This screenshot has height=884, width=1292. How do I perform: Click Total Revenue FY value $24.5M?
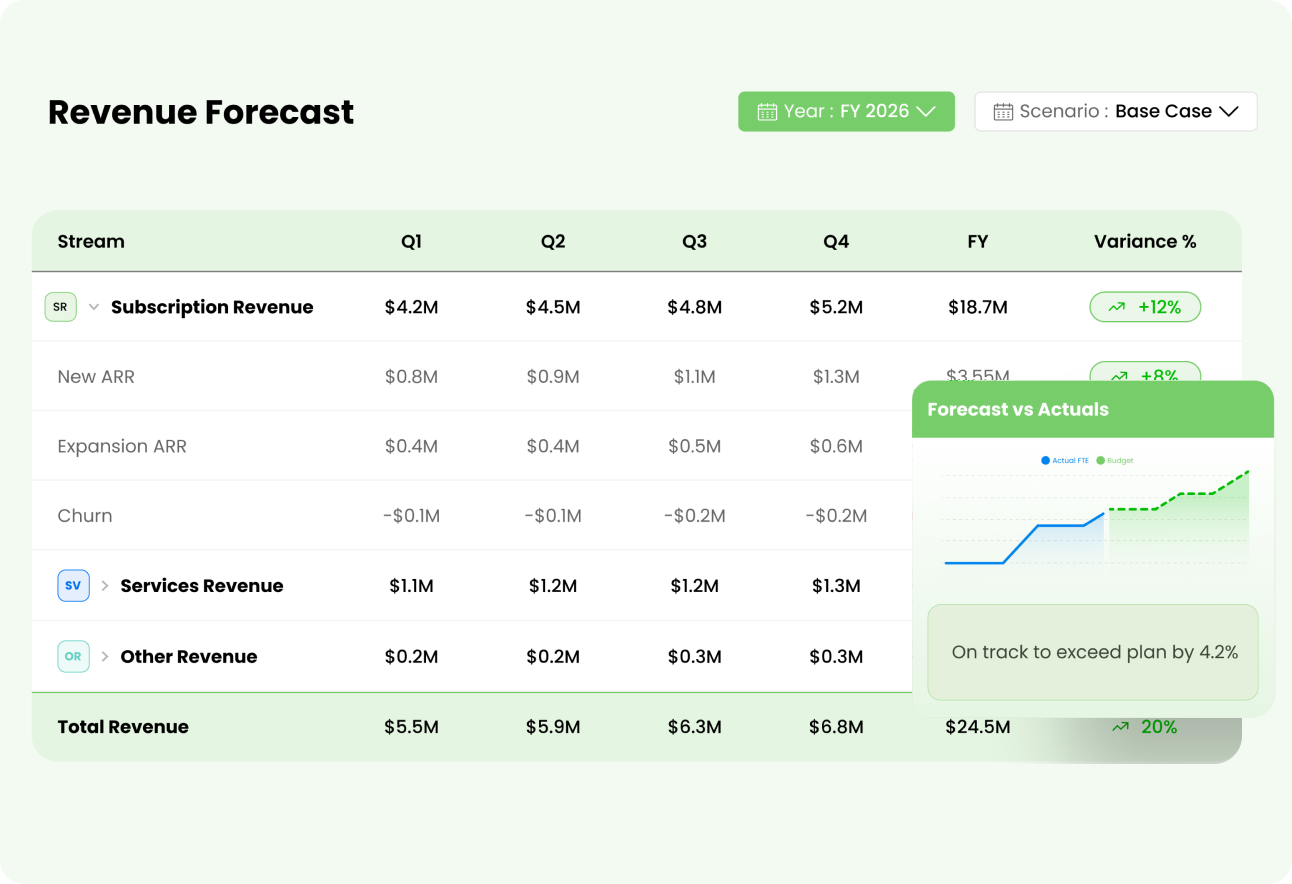click(978, 727)
